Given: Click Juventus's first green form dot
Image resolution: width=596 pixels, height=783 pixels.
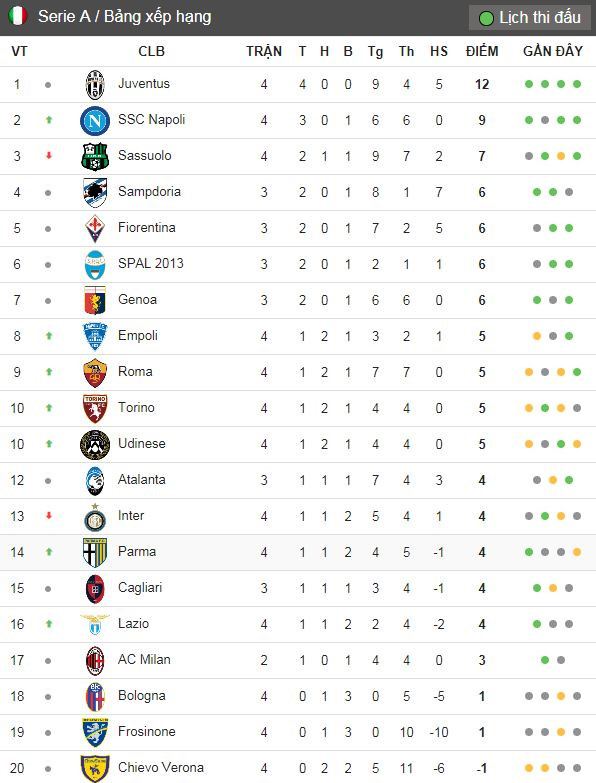Looking at the screenshot, I should [529, 84].
